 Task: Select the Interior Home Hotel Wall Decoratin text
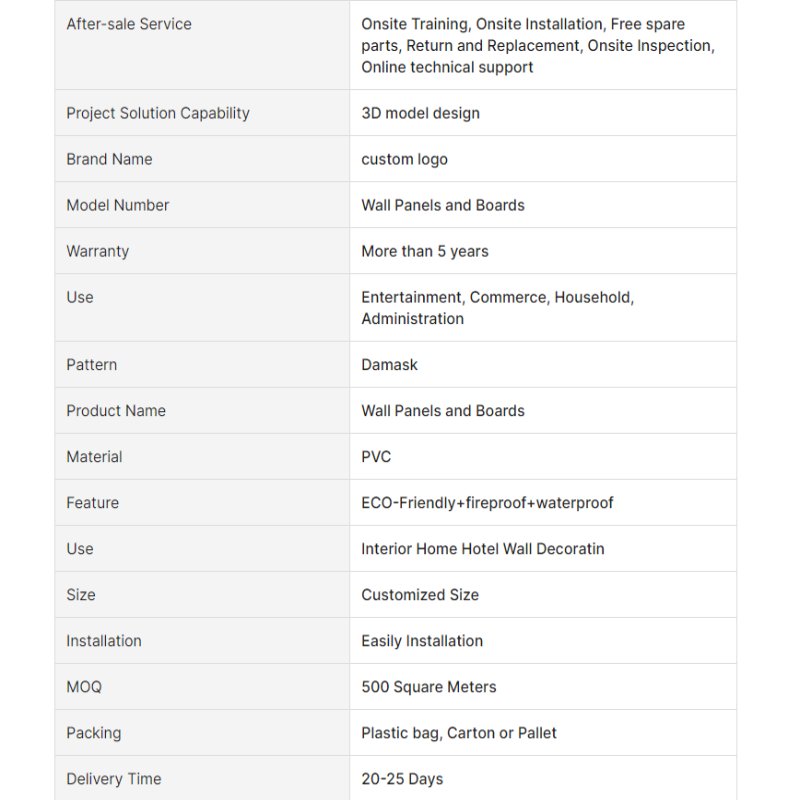coord(483,549)
